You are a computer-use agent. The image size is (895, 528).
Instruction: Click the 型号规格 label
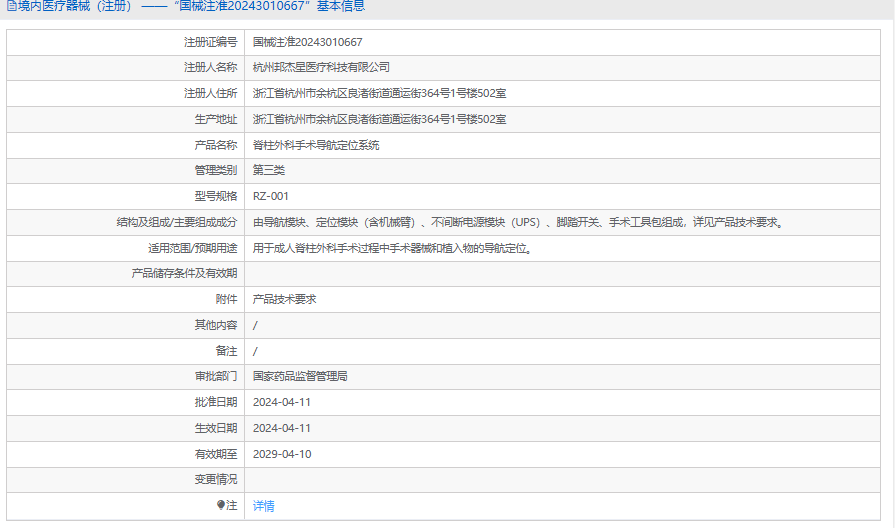click(216, 196)
